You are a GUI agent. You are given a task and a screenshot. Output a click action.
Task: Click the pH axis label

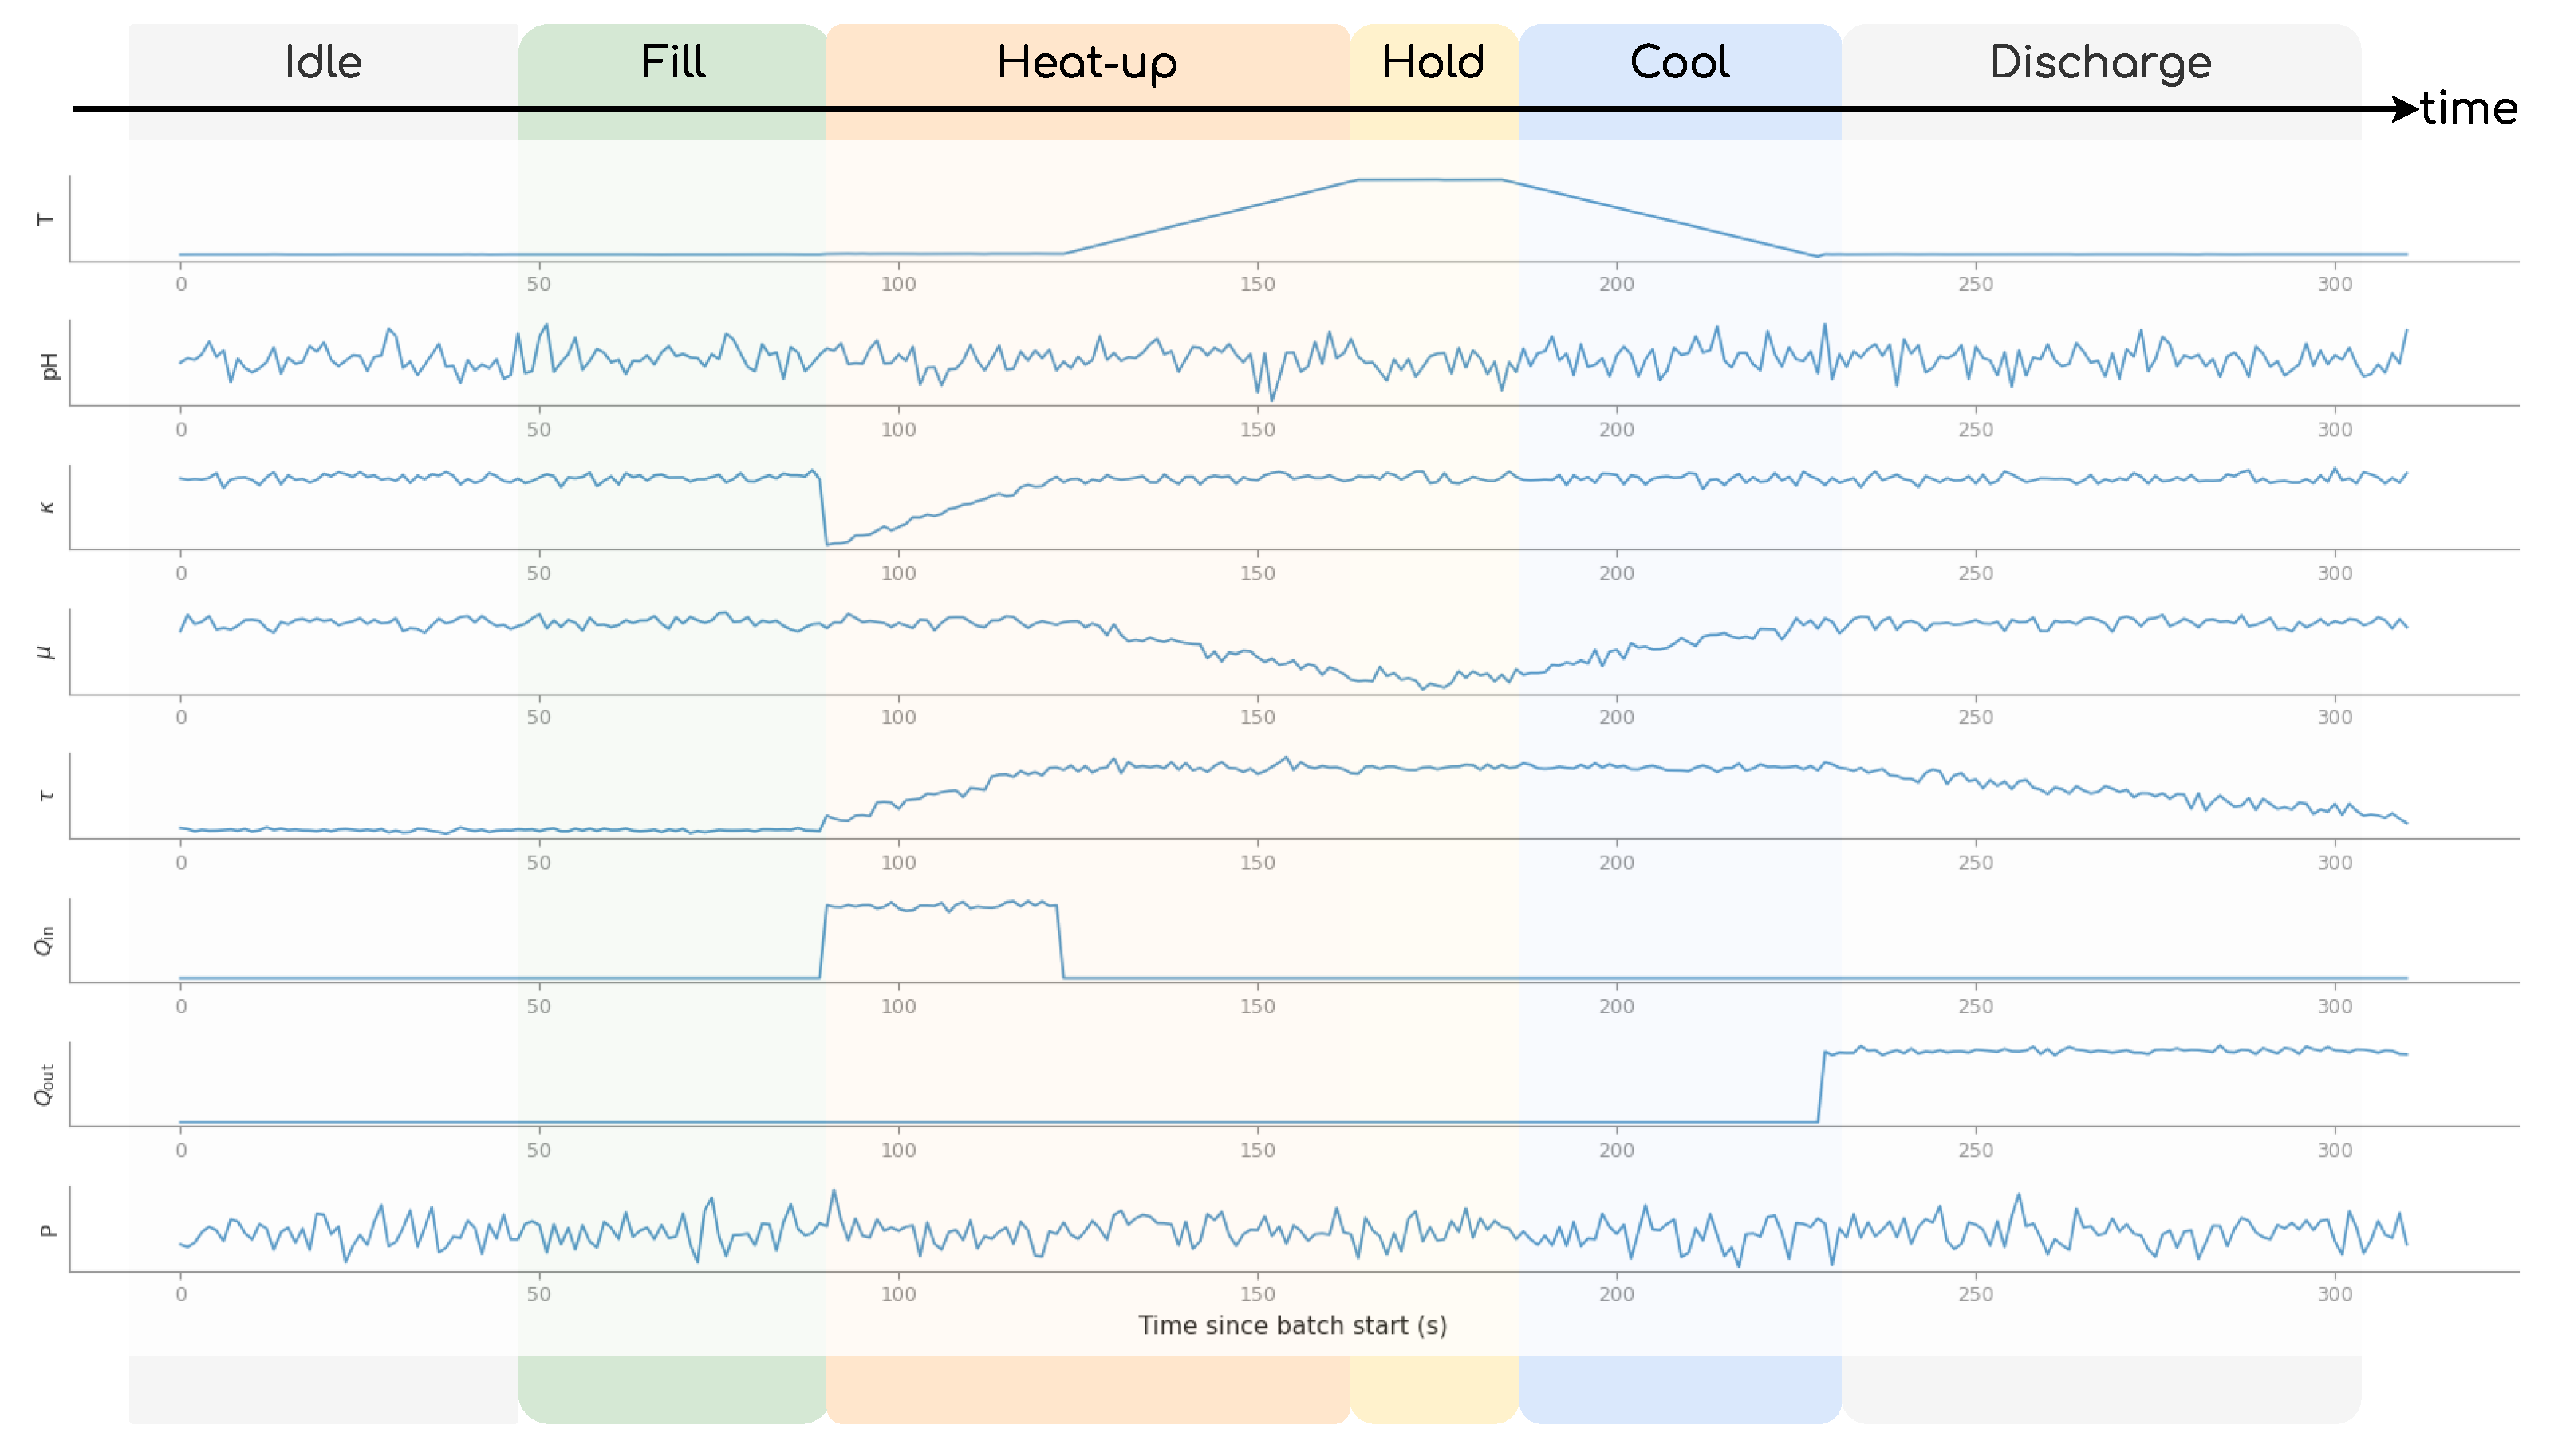pos(48,366)
